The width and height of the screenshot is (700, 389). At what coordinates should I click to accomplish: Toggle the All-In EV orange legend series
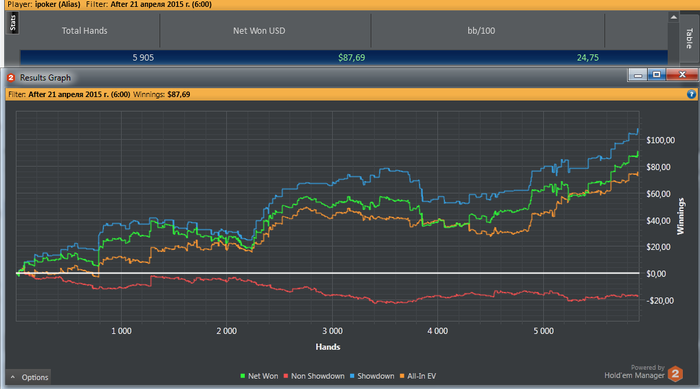tap(417, 376)
